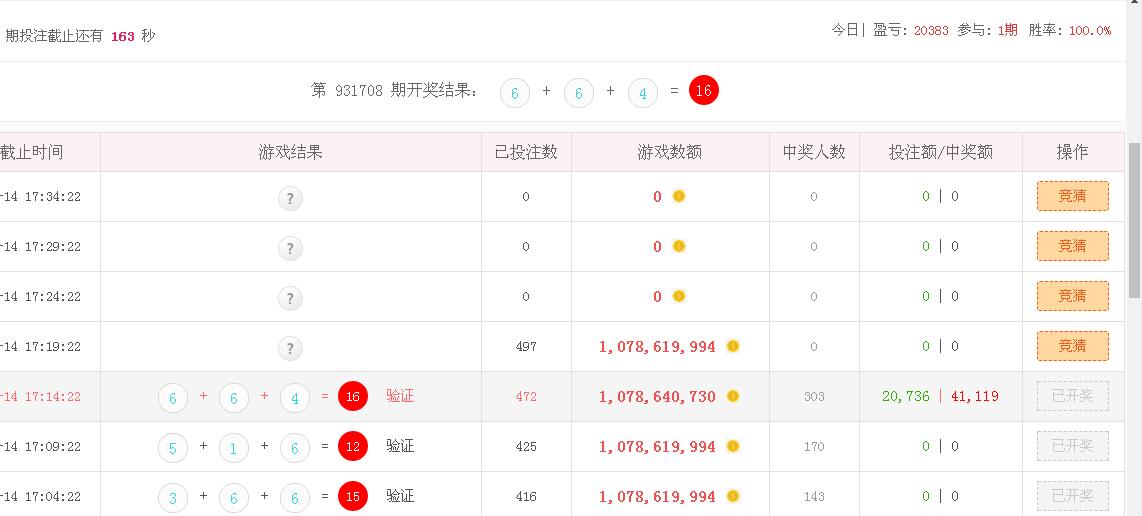
Task: Click 竞猜 button for 17:29:22 round
Action: tap(1073, 246)
